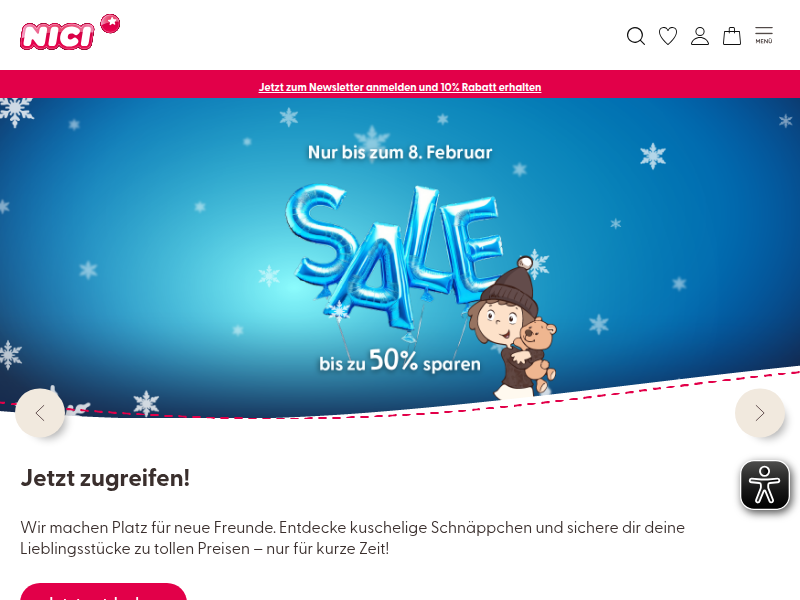Click the red newsletter announcement bar
This screenshot has width=800, height=600.
[400, 84]
